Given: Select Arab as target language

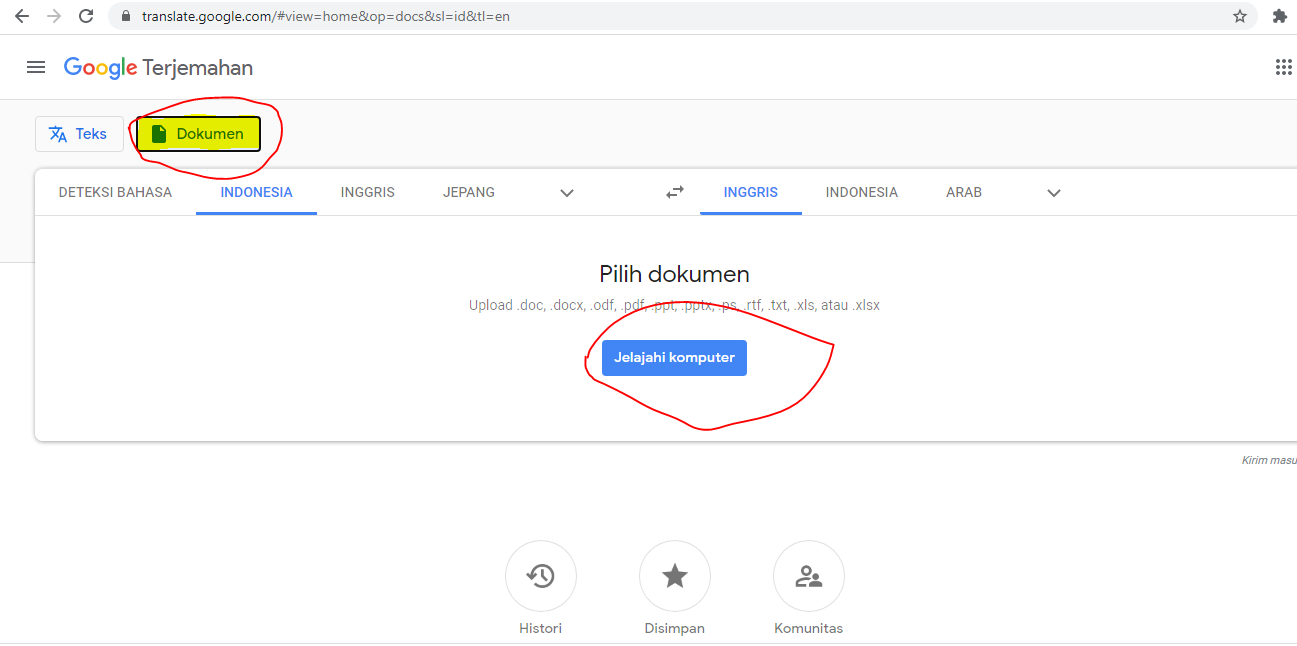Looking at the screenshot, I should [x=964, y=192].
